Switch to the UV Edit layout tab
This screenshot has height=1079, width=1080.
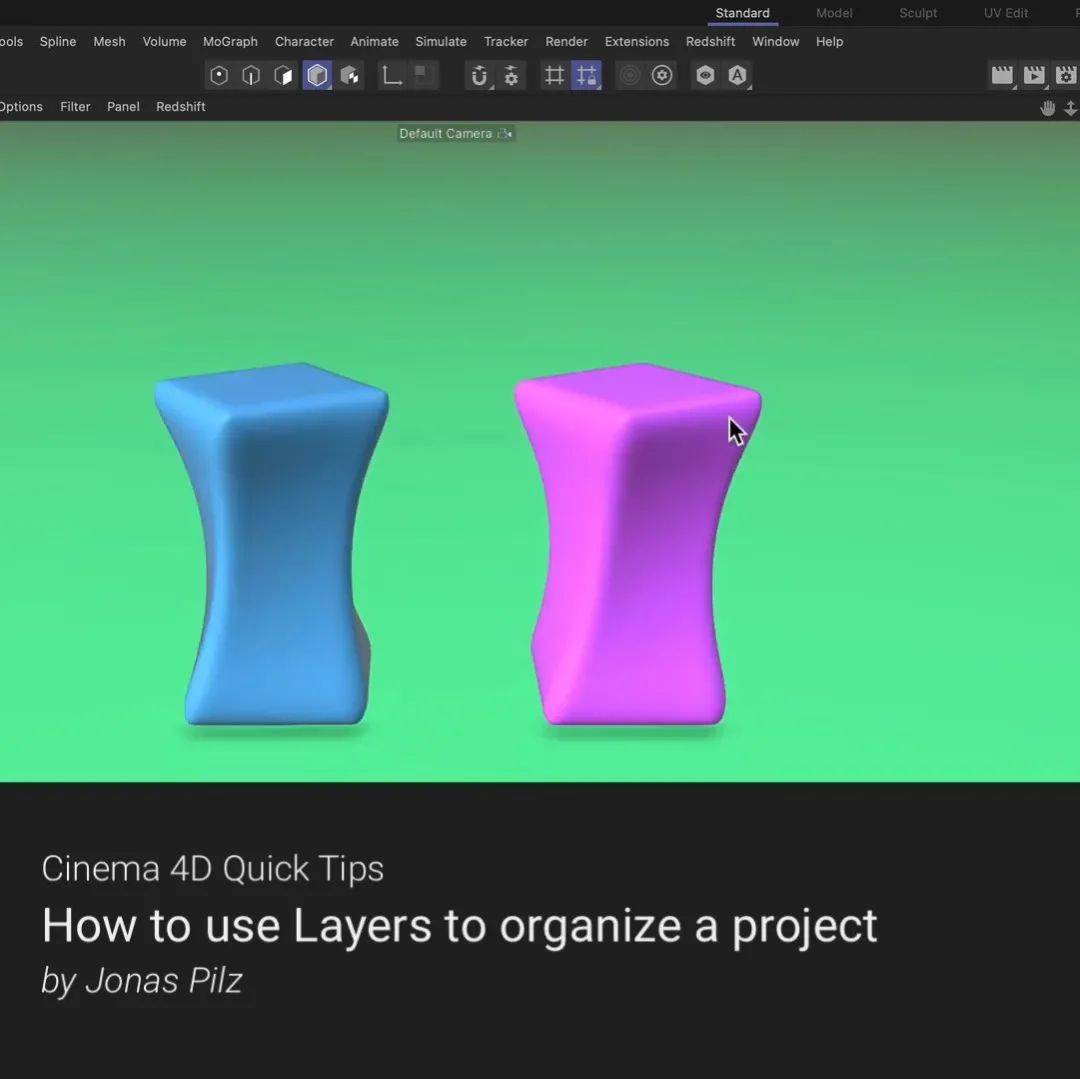pyautogui.click(x=1006, y=13)
